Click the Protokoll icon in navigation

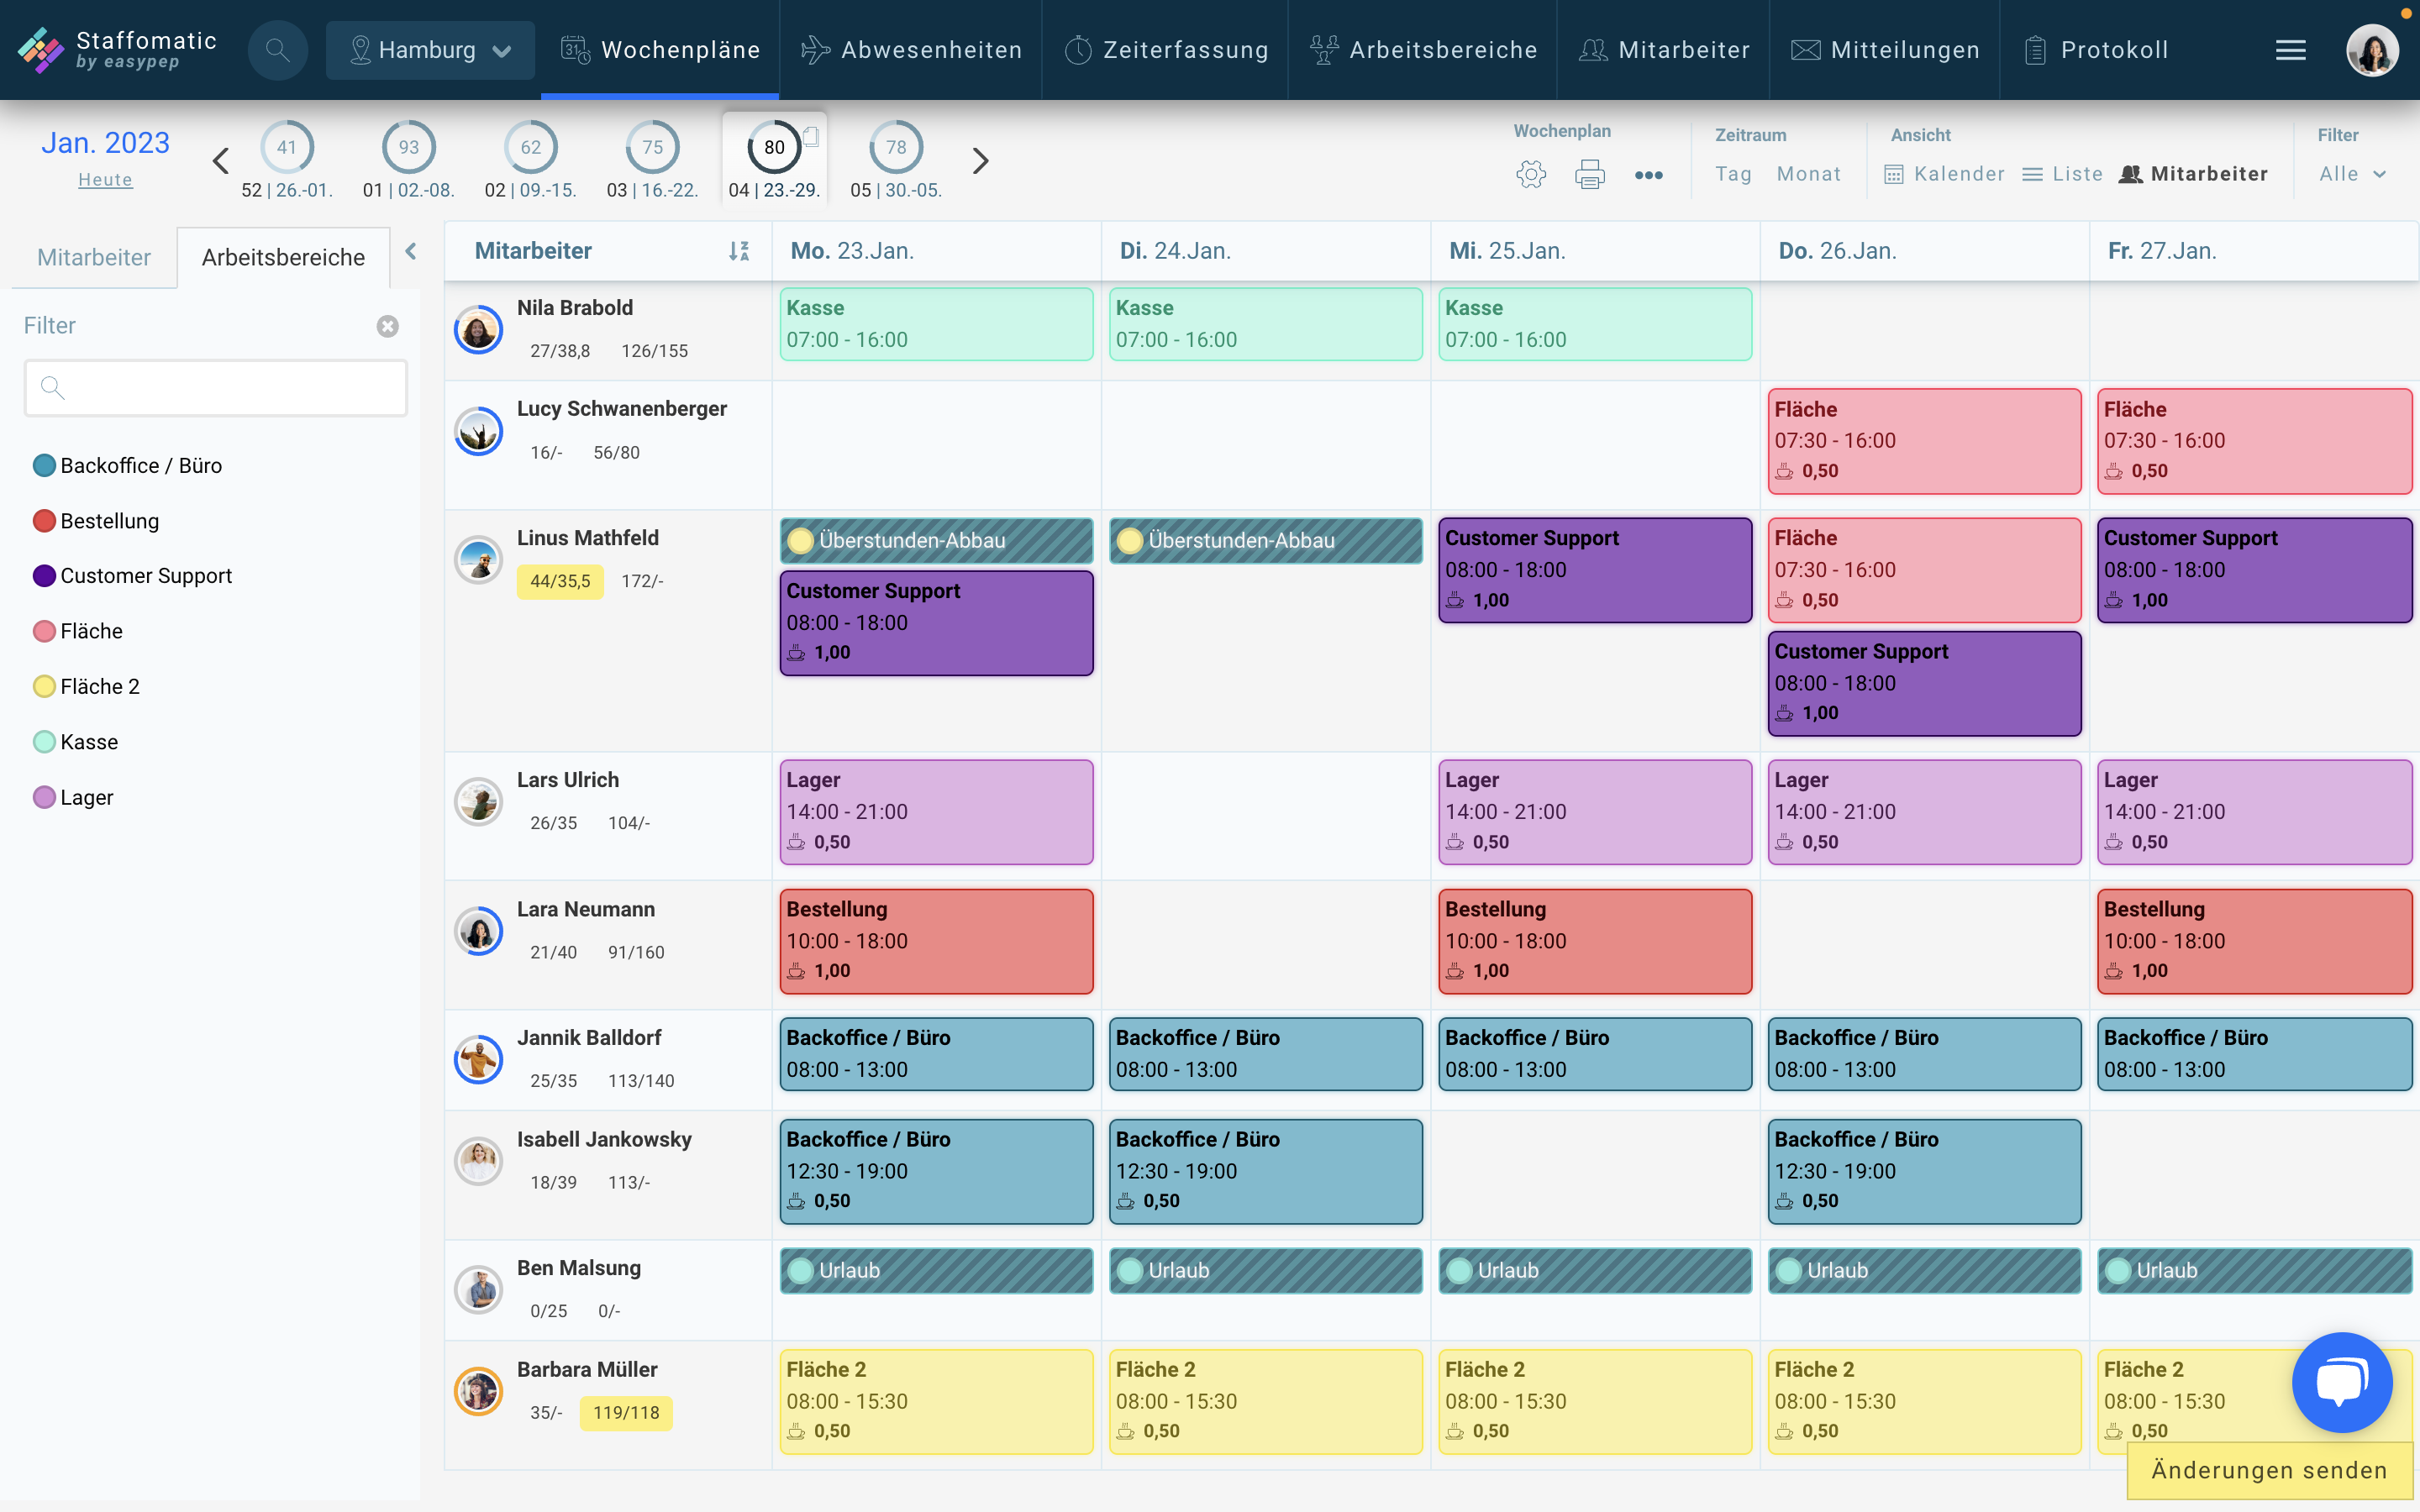(x=2035, y=47)
